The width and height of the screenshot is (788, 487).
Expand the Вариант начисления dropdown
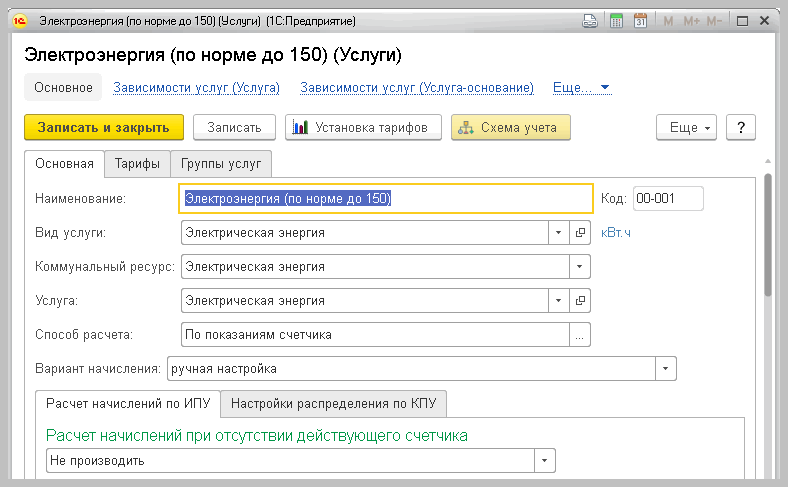click(x=665, y=368)
